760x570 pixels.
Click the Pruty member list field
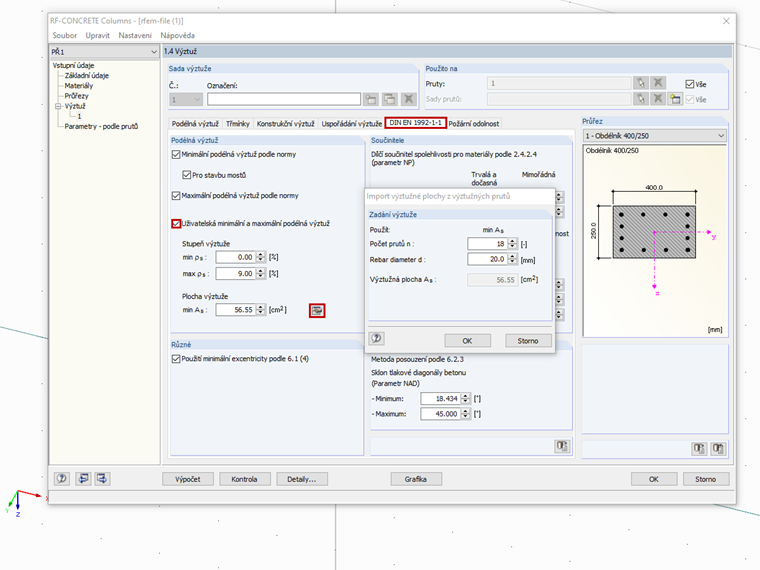click(559, 83)
